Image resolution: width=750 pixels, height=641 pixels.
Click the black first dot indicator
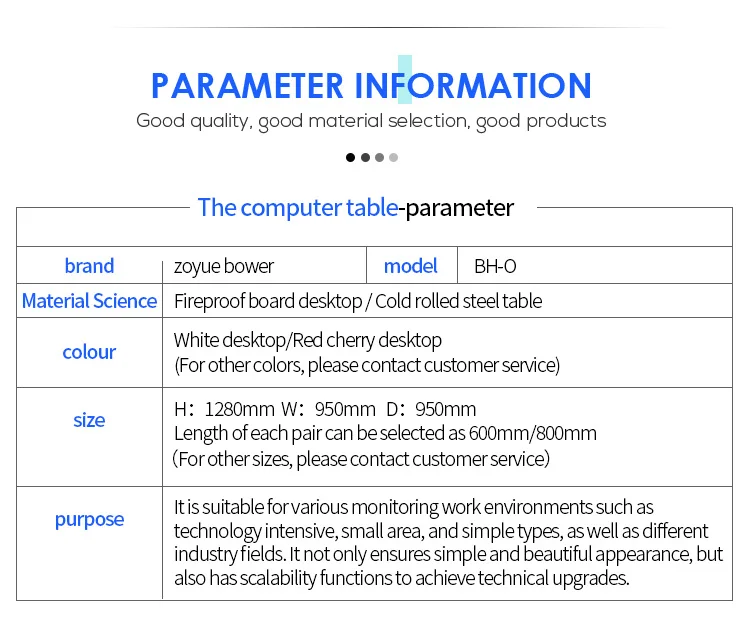(x=351, y=157)
